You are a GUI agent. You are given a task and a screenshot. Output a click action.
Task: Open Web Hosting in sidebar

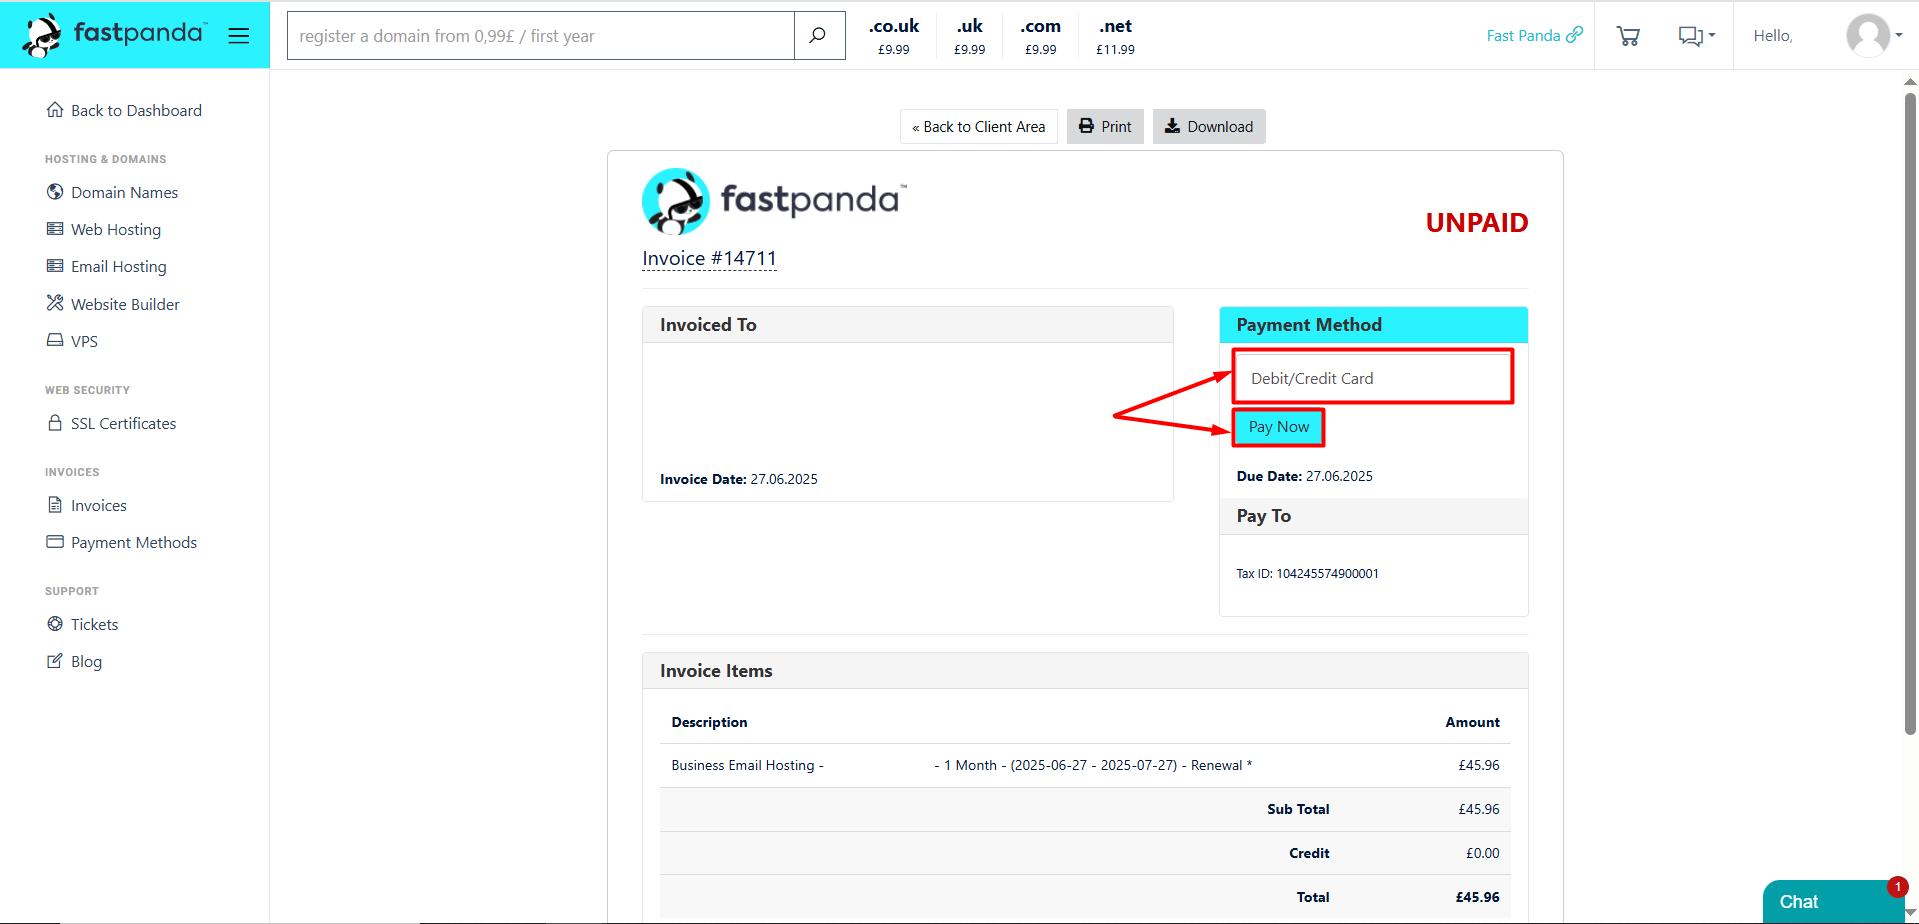pyautogui.click(x=116, y=229)
